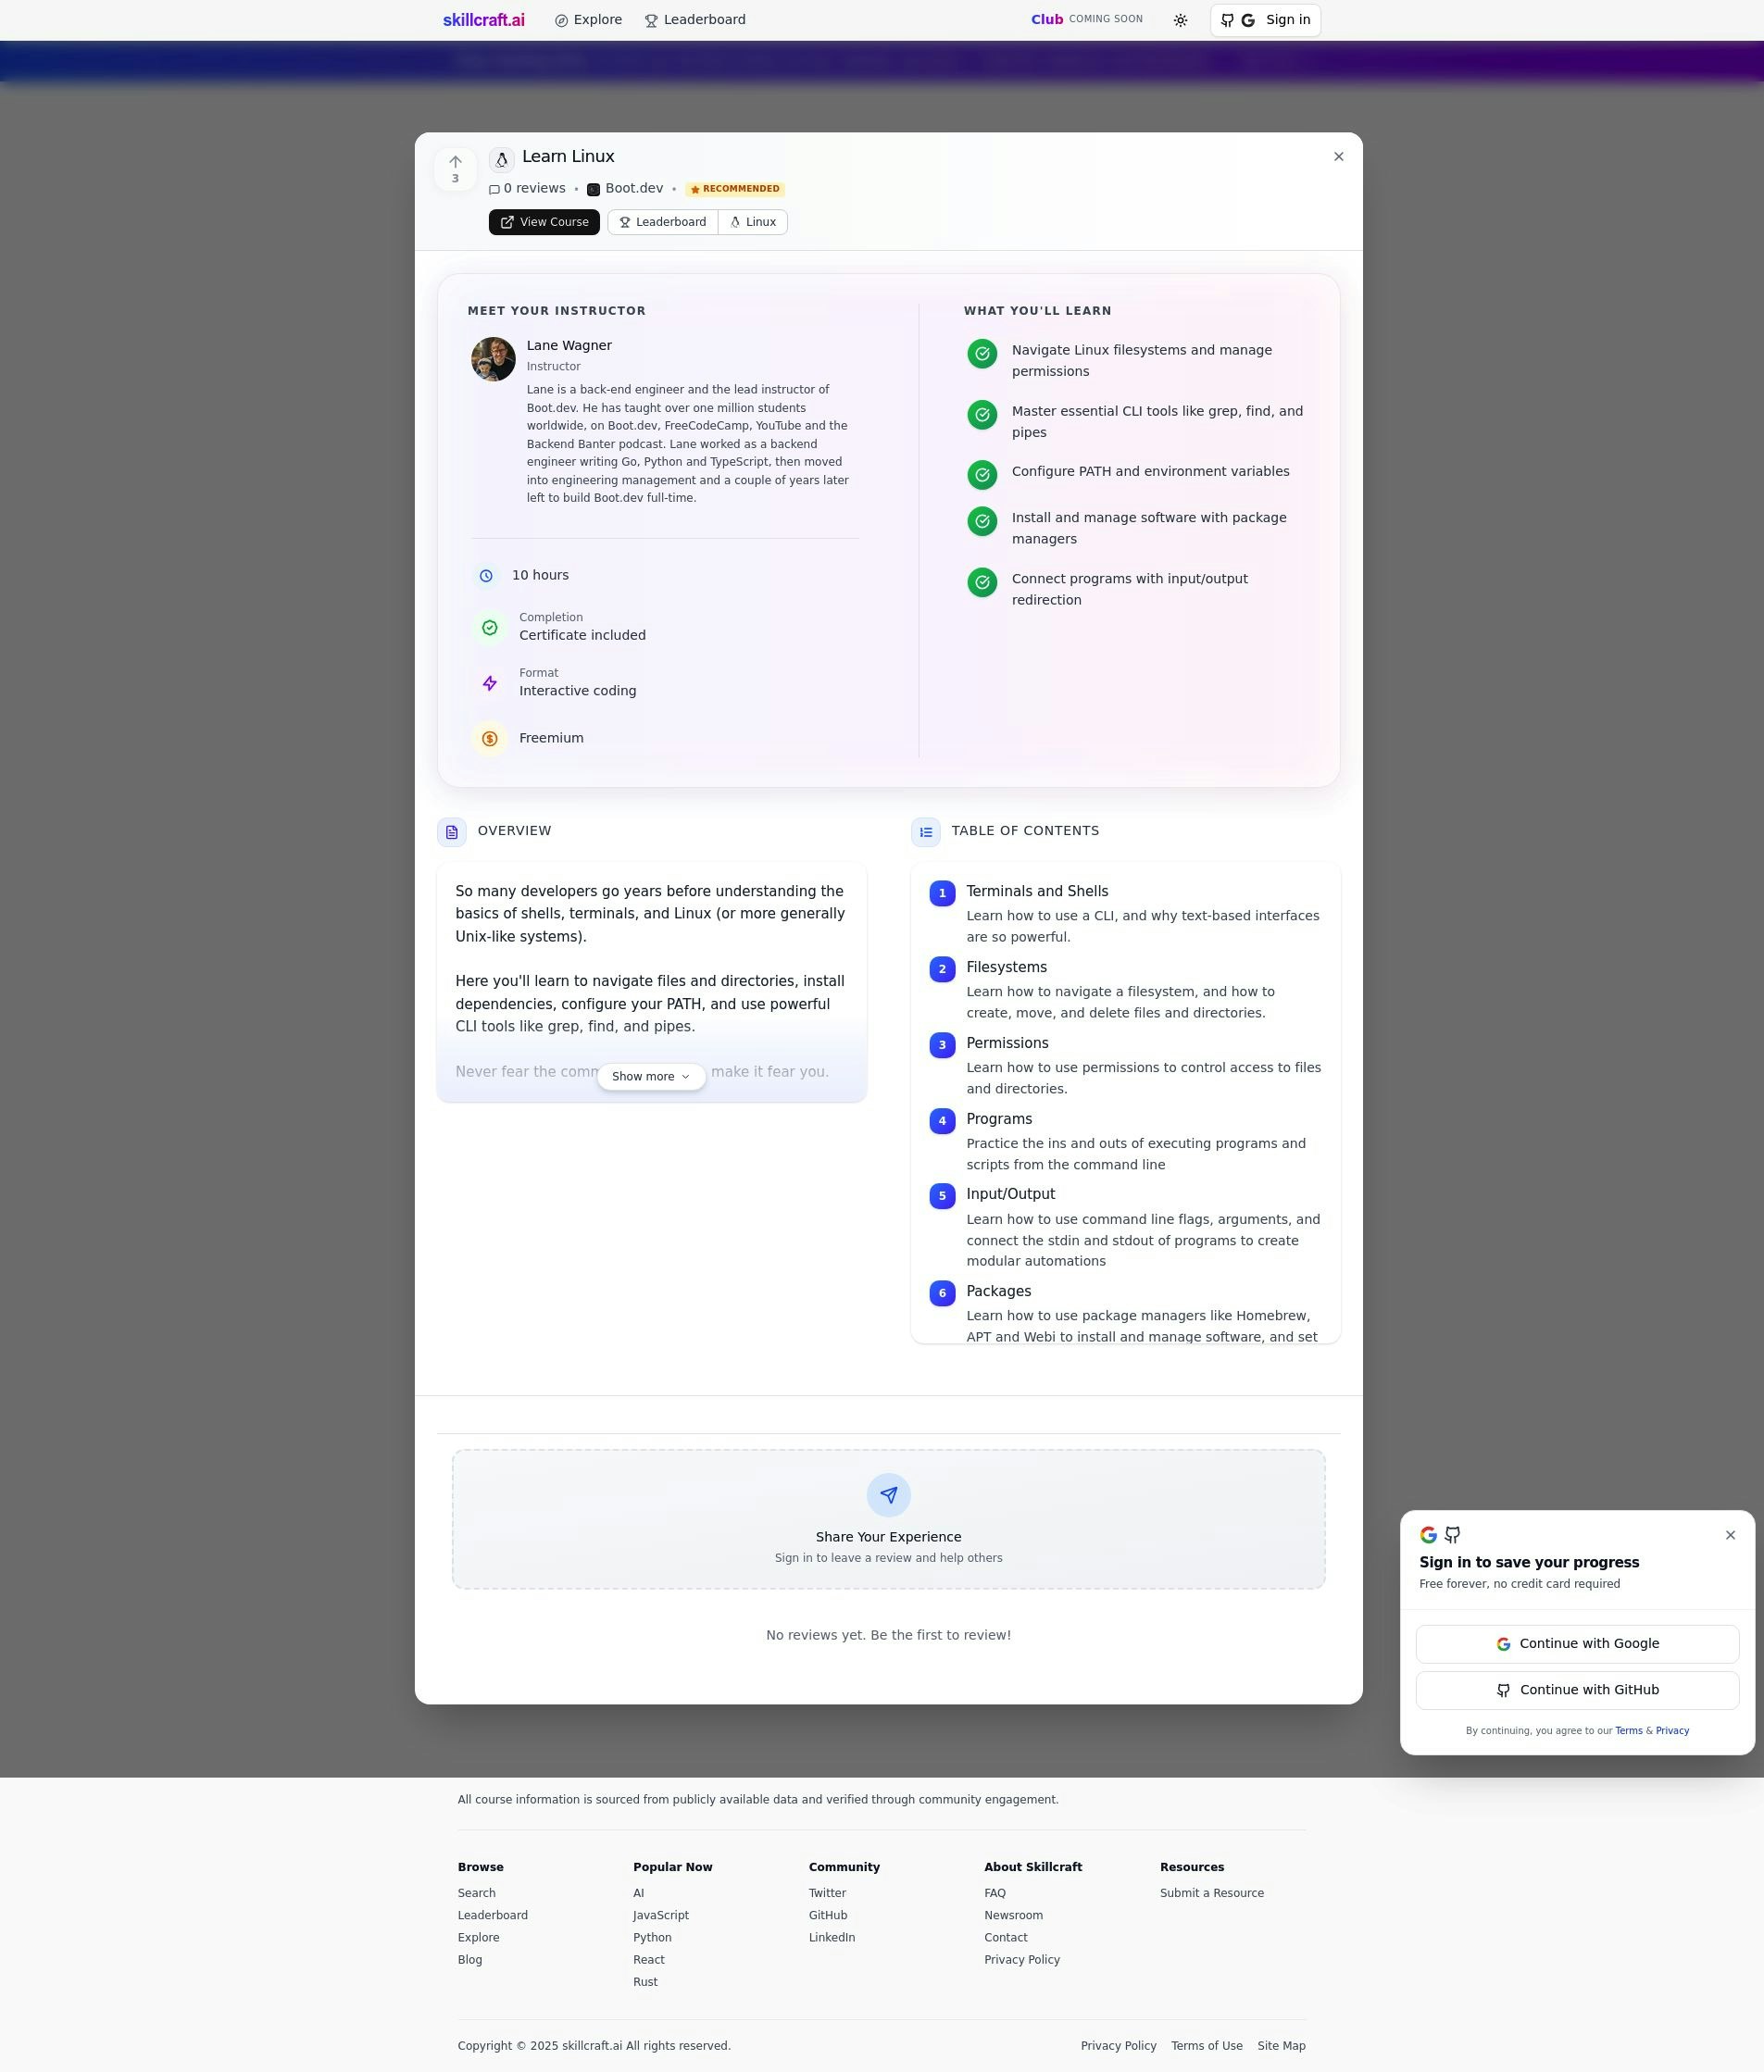Select chapter 1 Terminals and Shells
The image size is (1764, 2072).
tap(1125, 913)
